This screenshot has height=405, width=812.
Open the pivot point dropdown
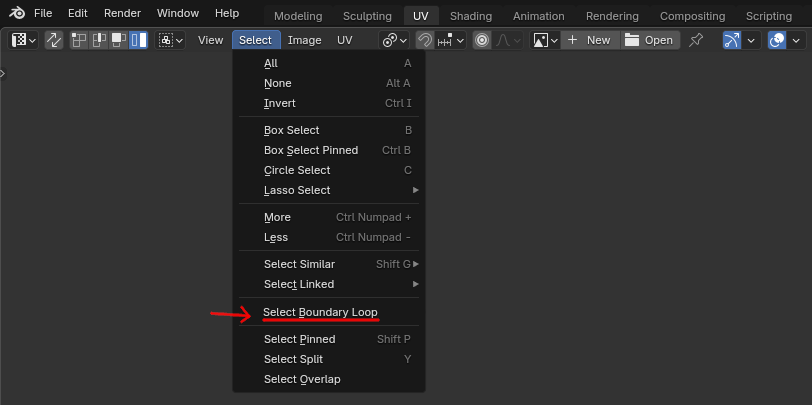(x=394, y=40)
